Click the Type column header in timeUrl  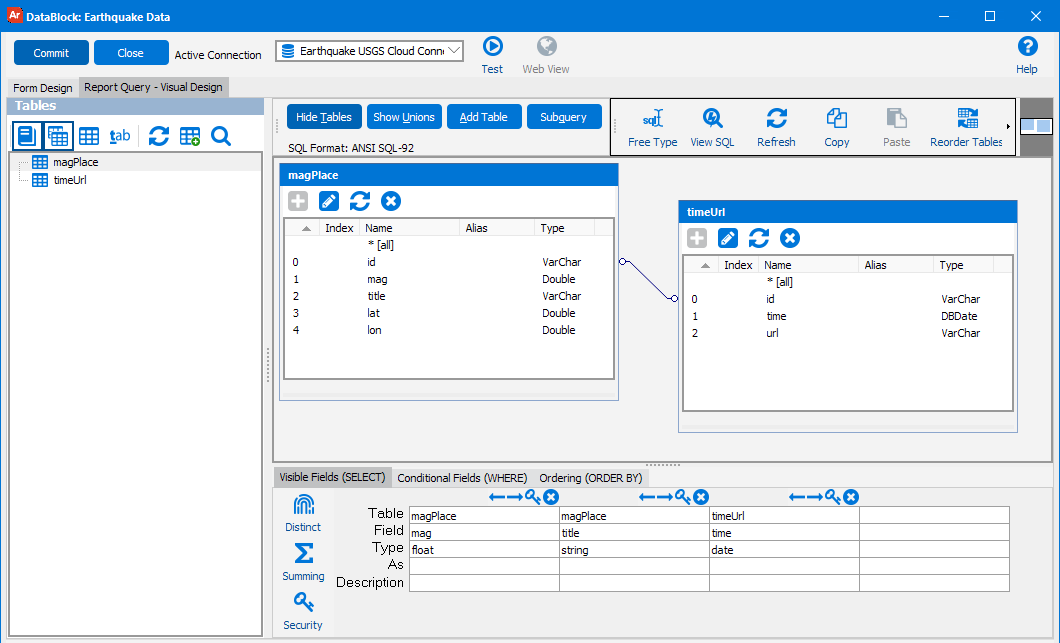pos(963,265)
